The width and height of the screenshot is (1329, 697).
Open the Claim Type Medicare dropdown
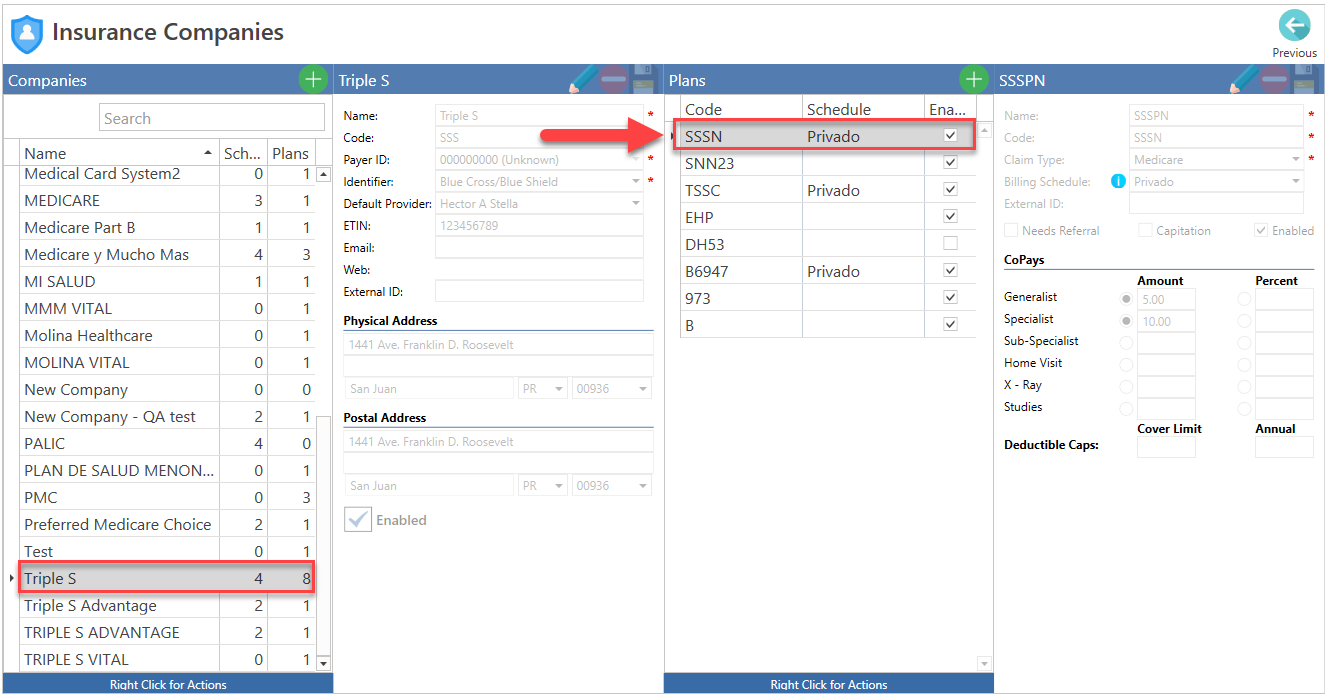[x=1296, y=160]
